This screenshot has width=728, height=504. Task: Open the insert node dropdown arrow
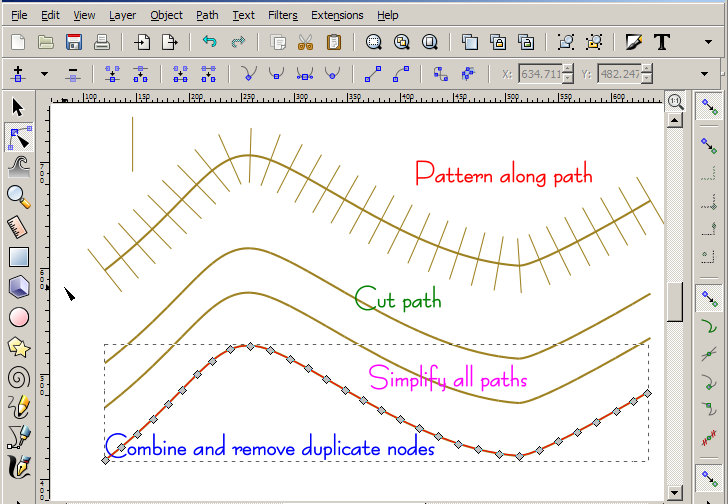tap(44, 74)
